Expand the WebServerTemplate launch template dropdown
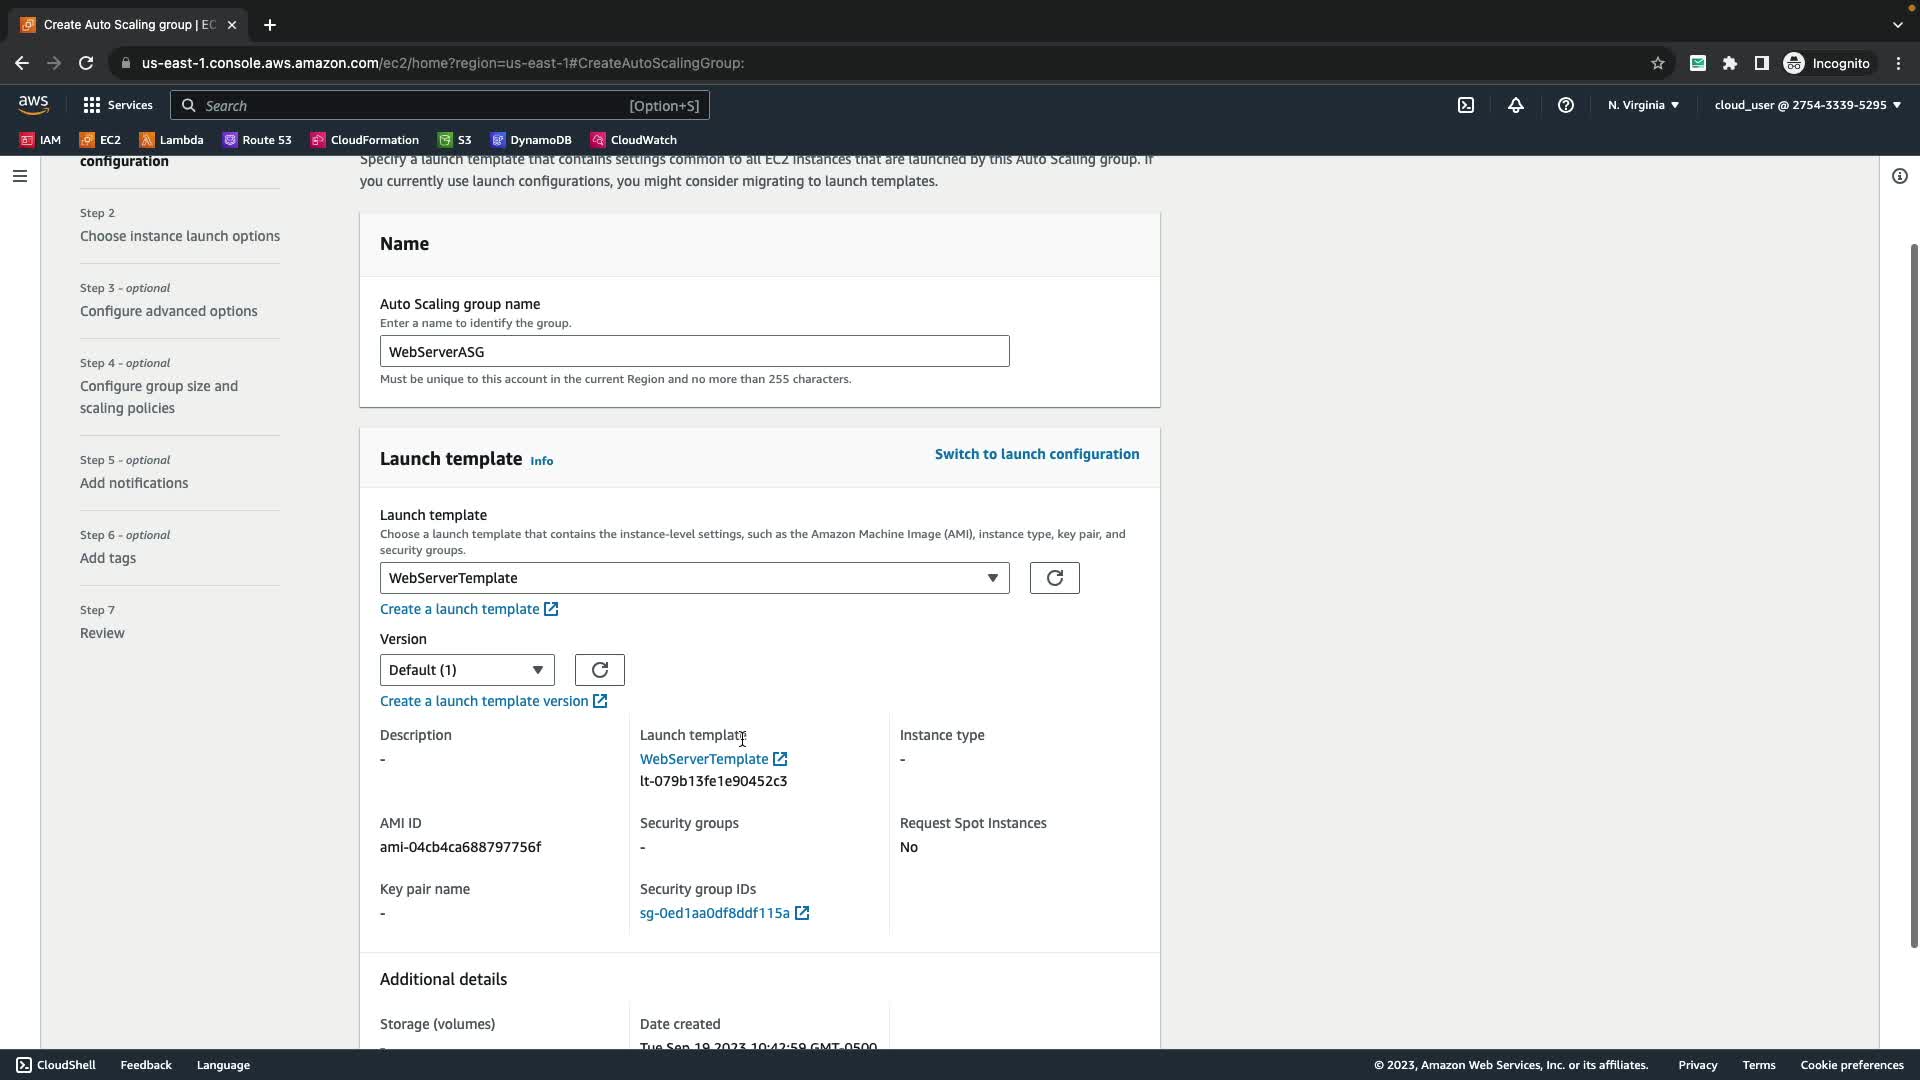The image size is (1920, 1080). click(x=694, y=578)
